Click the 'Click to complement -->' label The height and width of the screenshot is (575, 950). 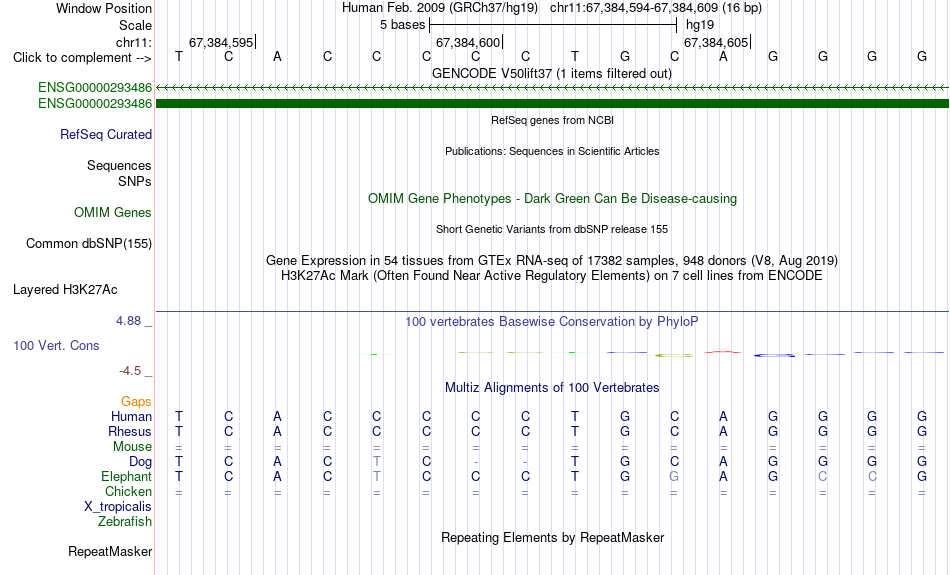pos(82,58)
